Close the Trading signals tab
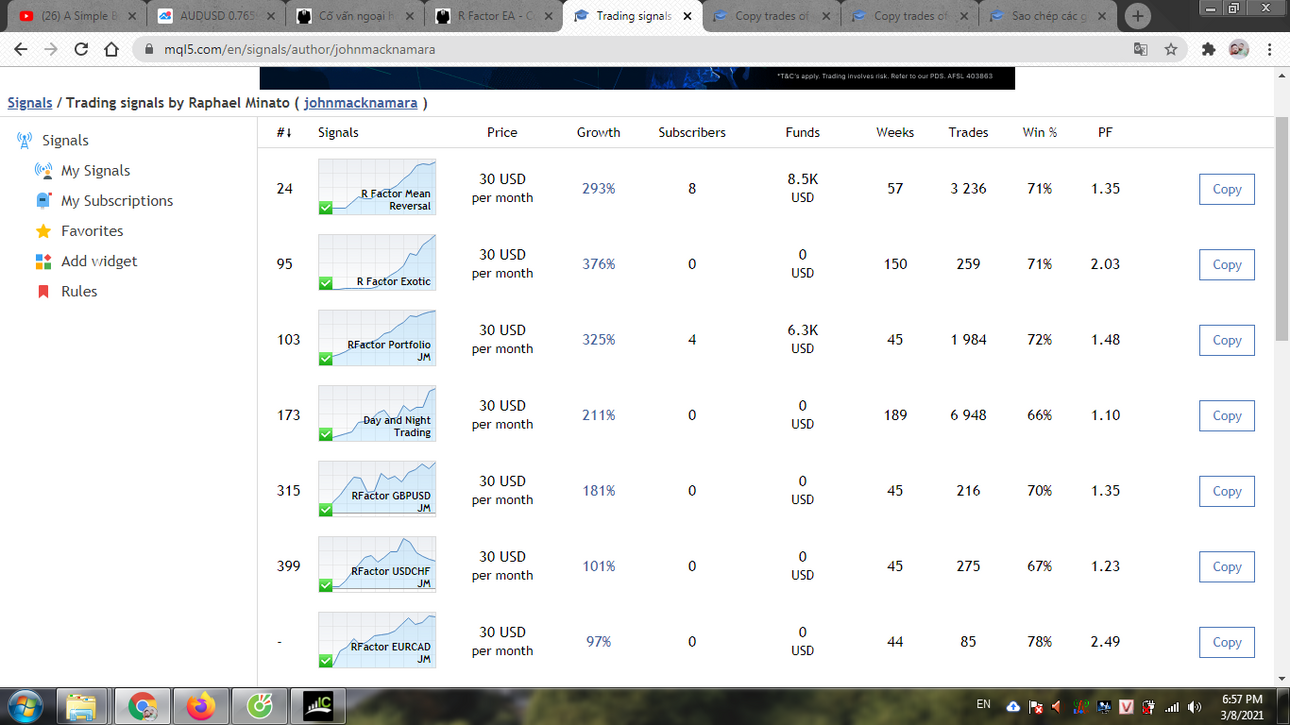The width and height of the screenshot is (1290, 725). pos(687,16)
